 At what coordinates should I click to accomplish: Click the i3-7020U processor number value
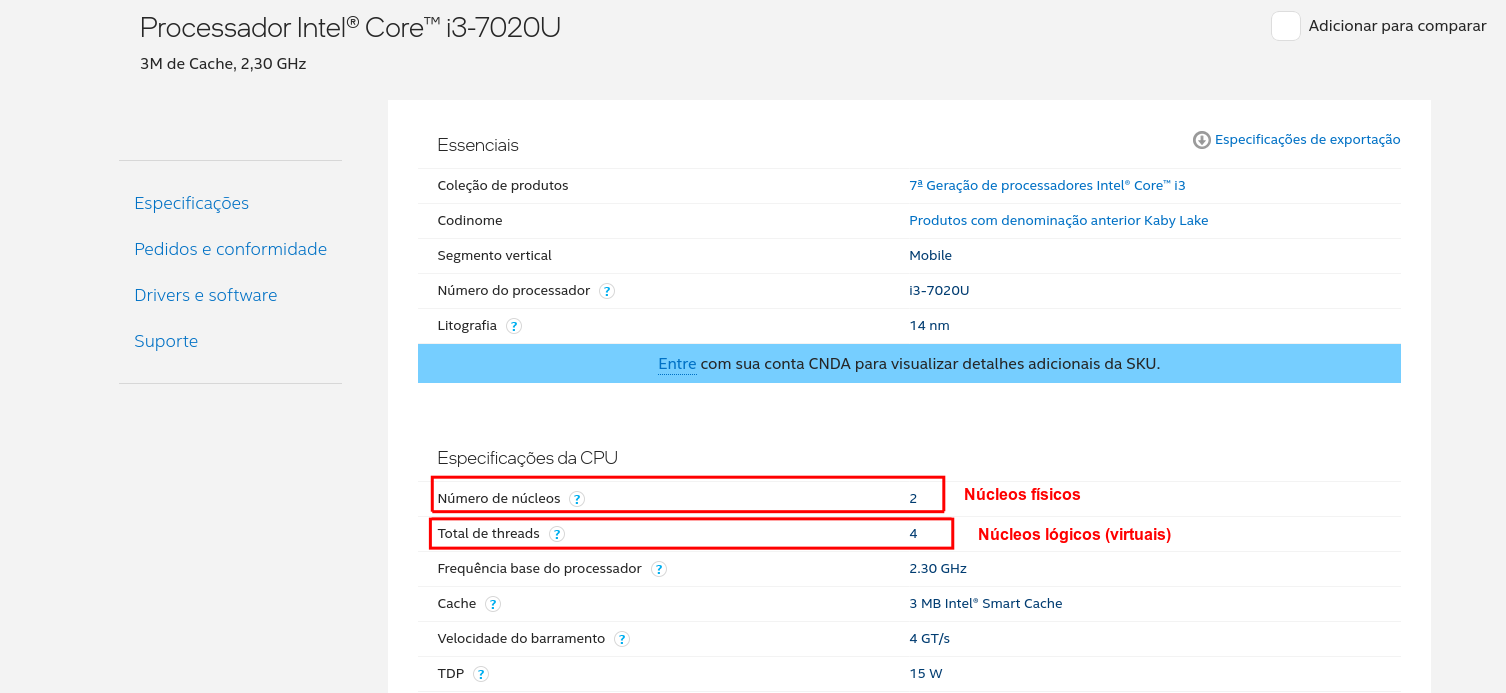[x=940, y=291]
